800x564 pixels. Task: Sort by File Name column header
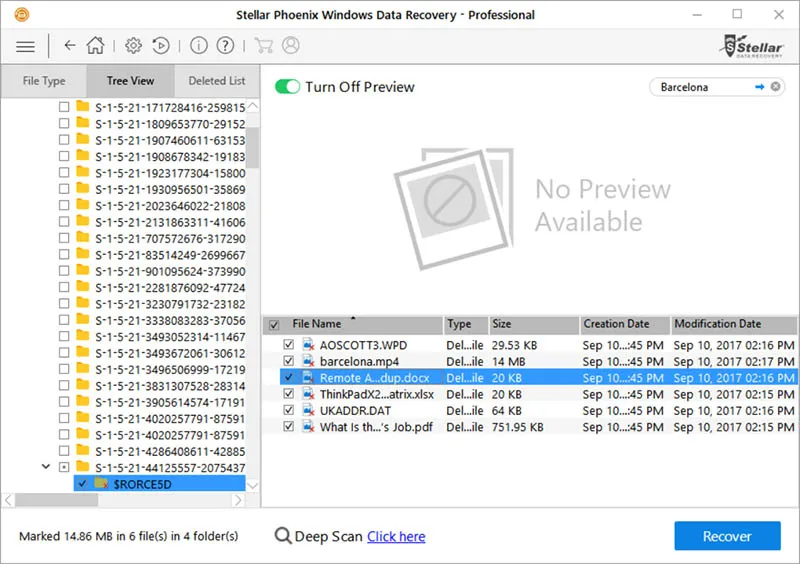tap(316, 324)
